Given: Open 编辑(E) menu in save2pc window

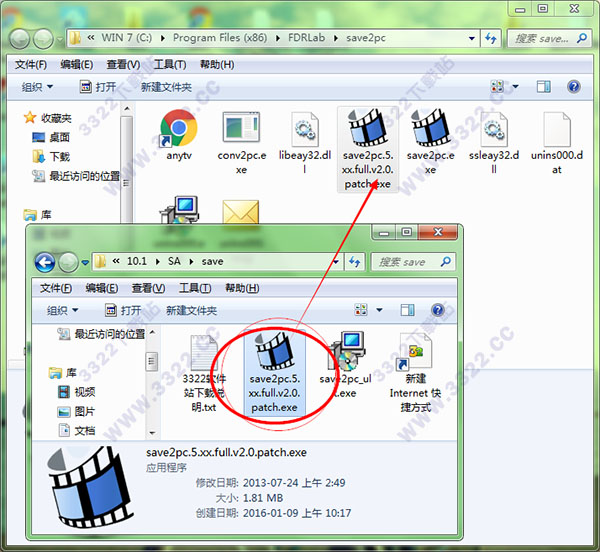Looking at the screenshot, I should click(77, 65).
